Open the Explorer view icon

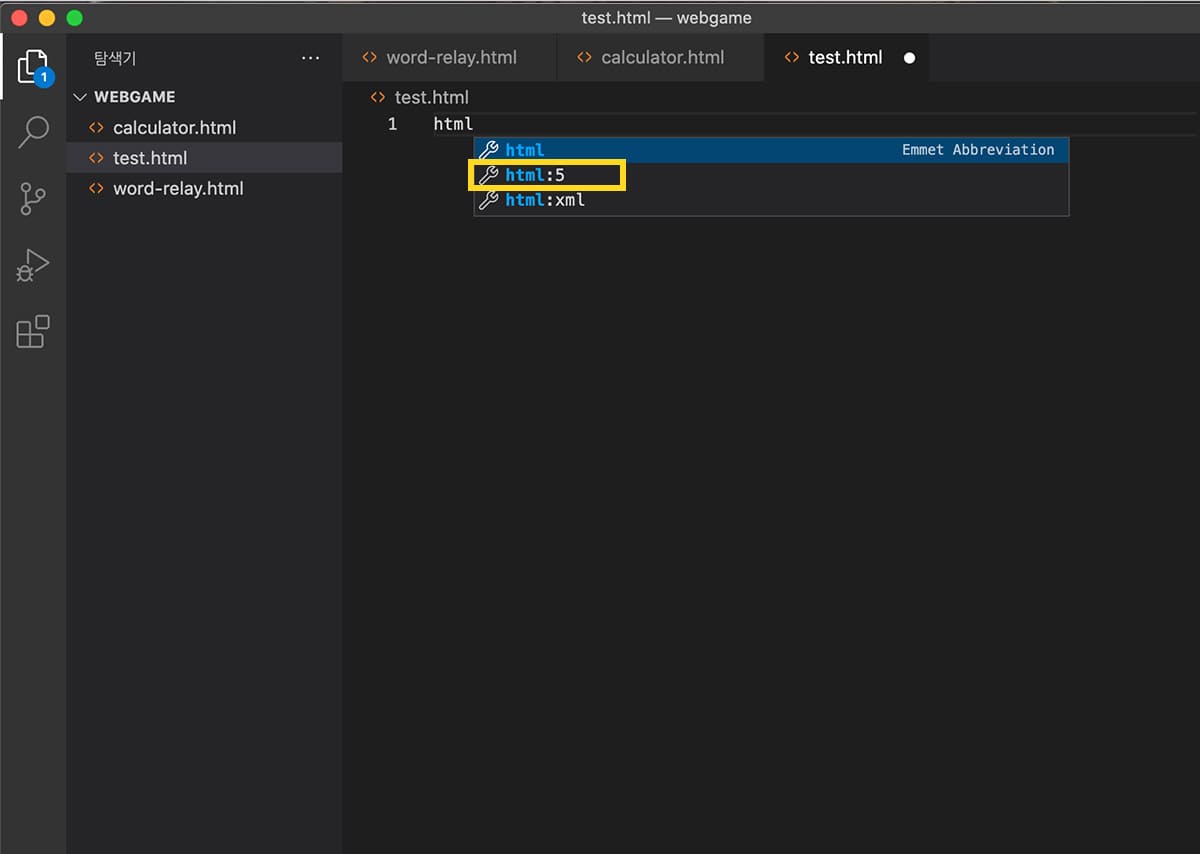tap(33, 67)
